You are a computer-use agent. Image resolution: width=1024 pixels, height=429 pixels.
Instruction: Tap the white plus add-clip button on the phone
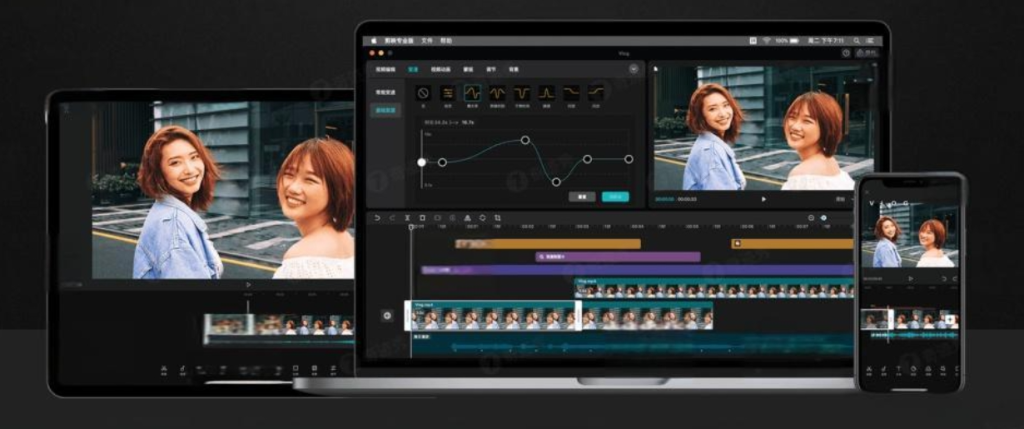(950, 320)
